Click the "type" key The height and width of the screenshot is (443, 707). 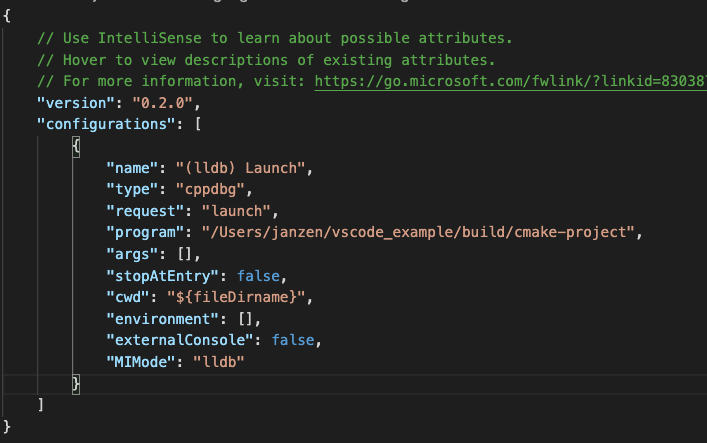click(132, 189)
